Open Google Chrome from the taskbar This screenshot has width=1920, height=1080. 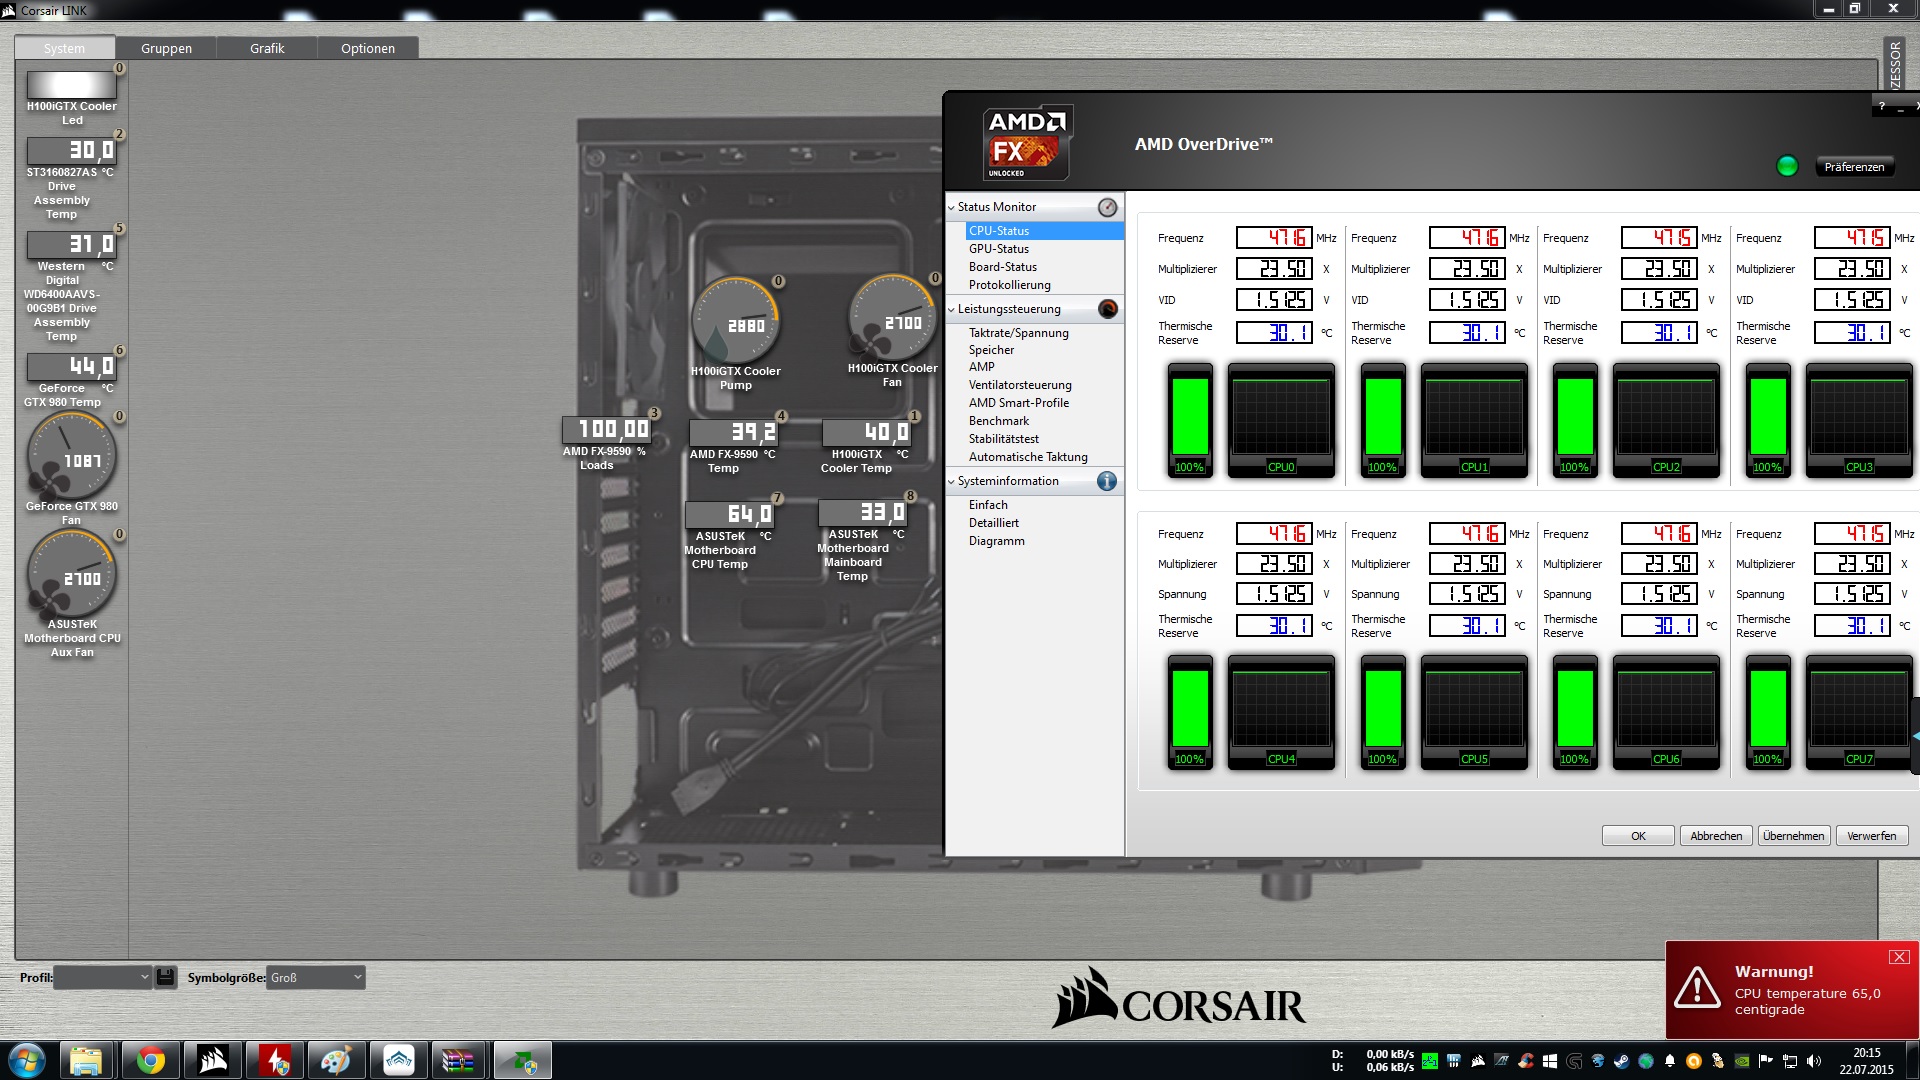151,1060
